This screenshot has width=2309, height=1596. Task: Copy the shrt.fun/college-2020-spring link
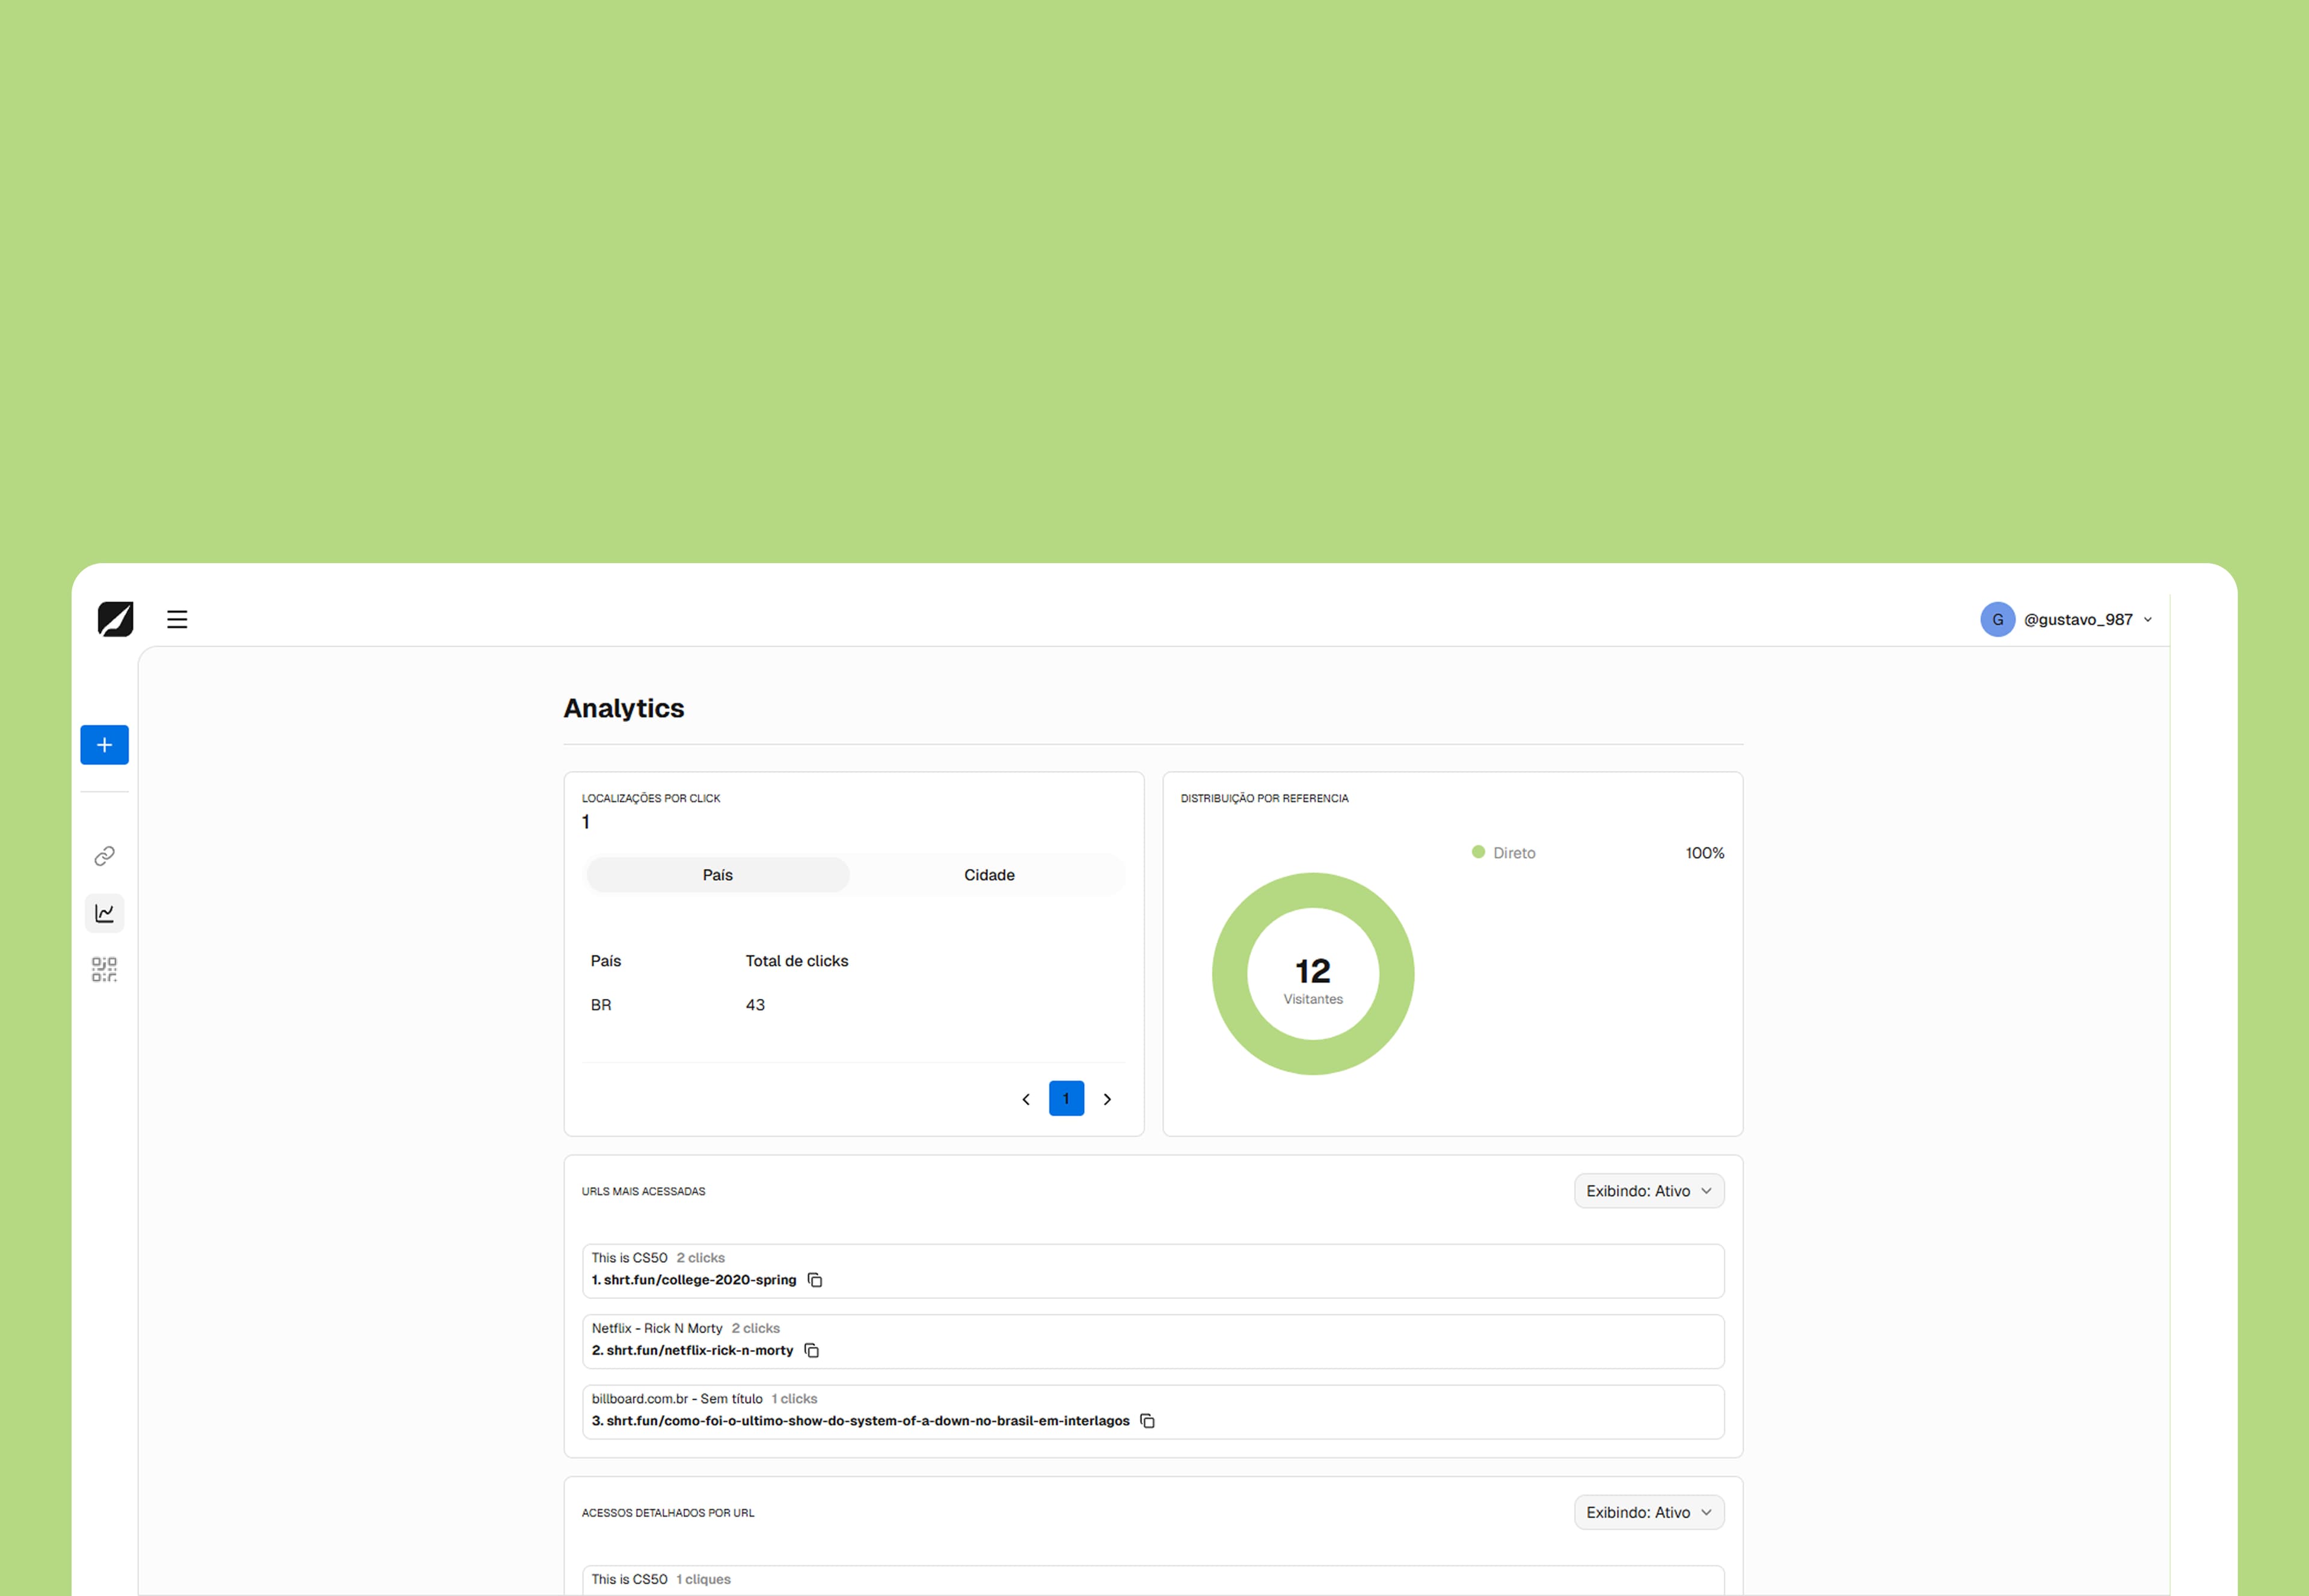point(815,1280)
